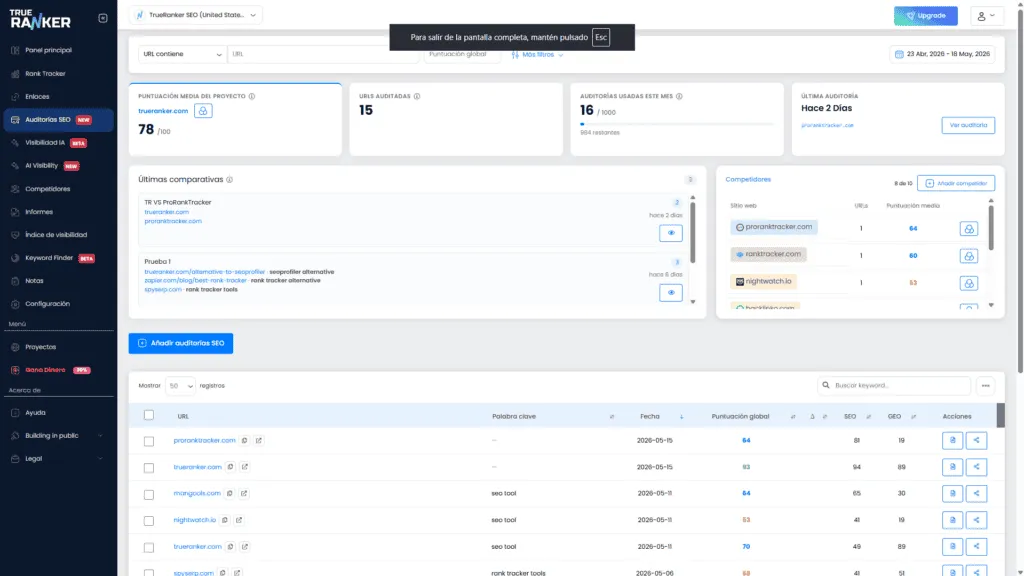Open Panel principal in the sidebar
This screenshot has width=1024, height=576.
48,50
